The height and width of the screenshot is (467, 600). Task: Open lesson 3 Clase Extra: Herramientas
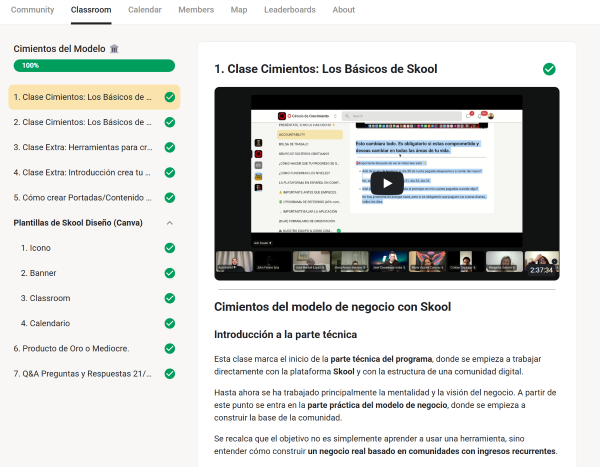click(x=94, y=147)
